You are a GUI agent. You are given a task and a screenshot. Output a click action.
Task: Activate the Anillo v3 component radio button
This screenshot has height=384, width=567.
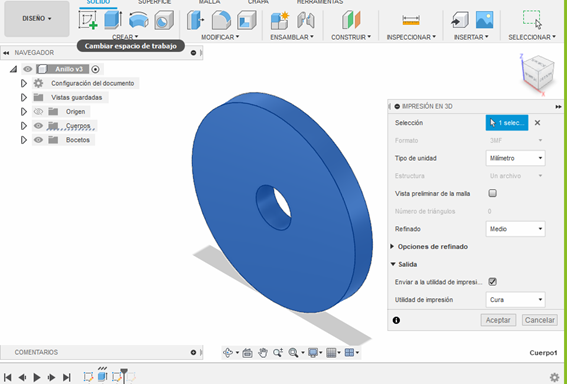pos(95,69)
